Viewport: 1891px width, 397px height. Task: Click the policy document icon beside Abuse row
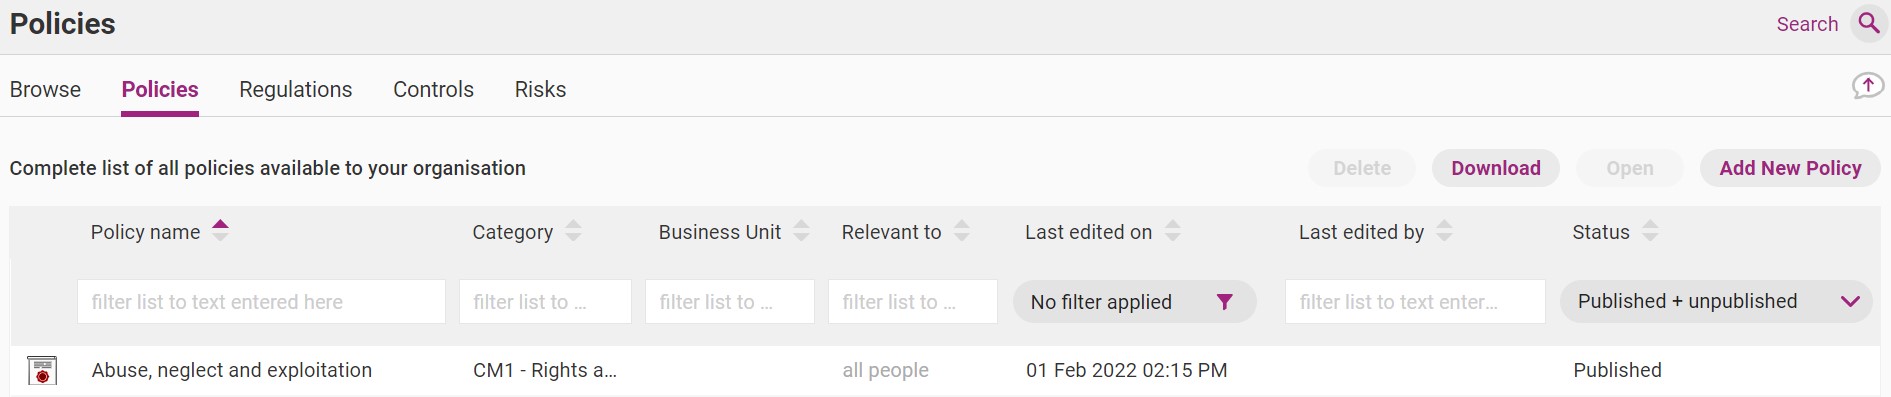point(42,371)
